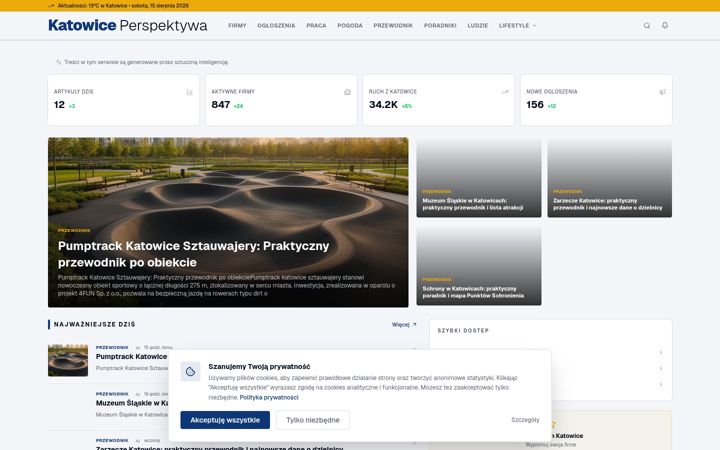Open Szczegóły in the cookie banner
The height and width of the screenshot is (450, 720).
click(525, 420)
